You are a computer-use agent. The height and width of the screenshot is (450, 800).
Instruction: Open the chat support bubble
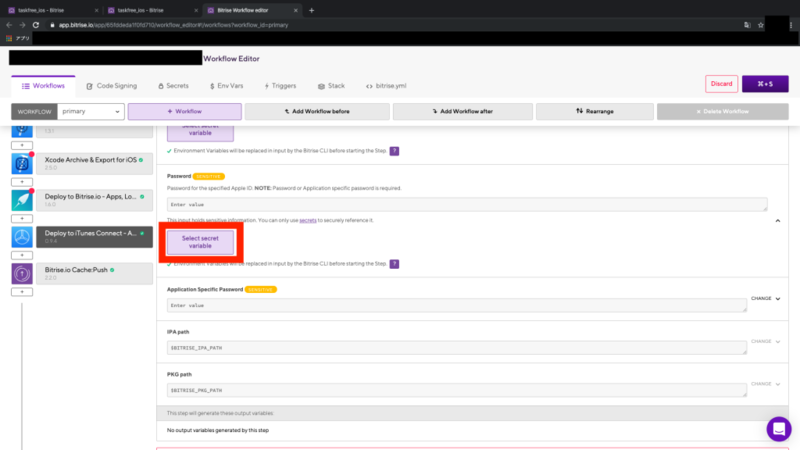(x=779, y=429)
